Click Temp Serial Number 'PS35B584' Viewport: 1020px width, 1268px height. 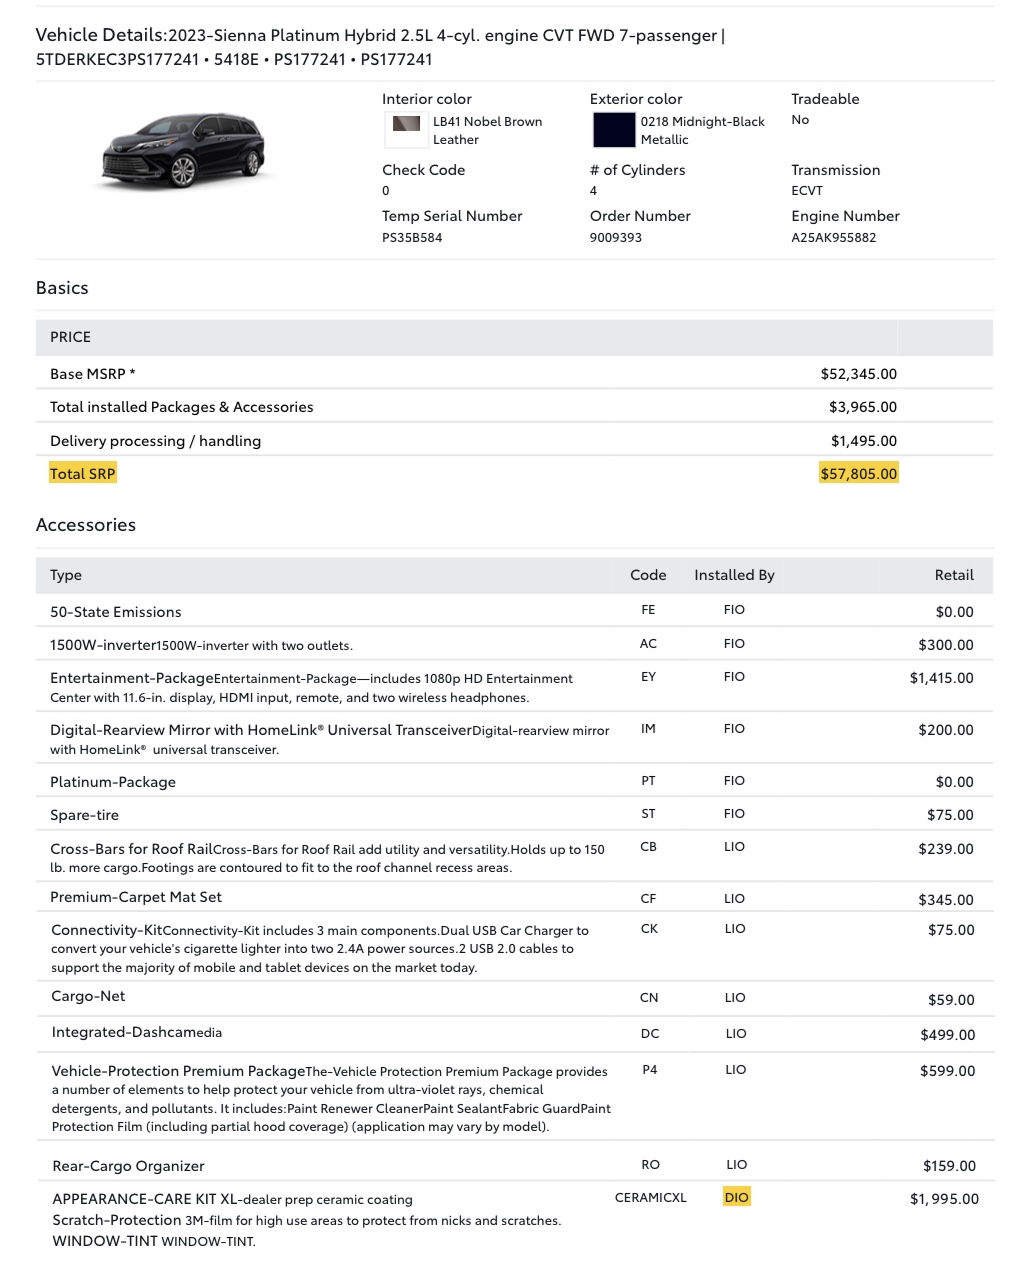412,238
